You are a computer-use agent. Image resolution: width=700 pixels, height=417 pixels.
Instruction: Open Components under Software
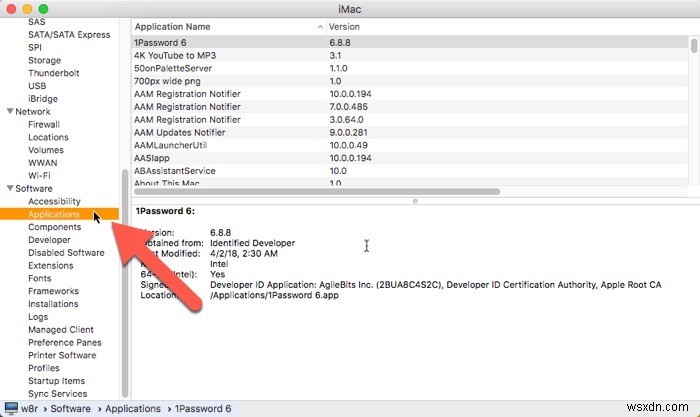(x=54, y=227)
